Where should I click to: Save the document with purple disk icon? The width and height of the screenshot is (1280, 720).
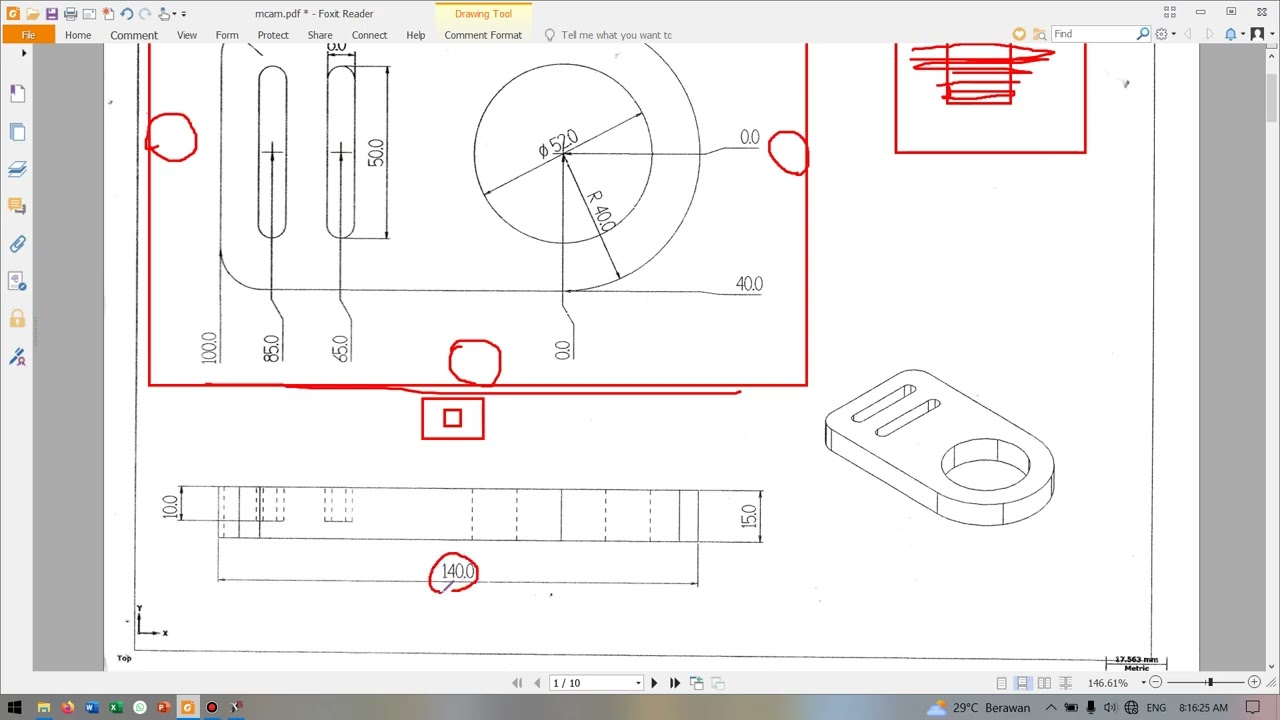point(52,14)
